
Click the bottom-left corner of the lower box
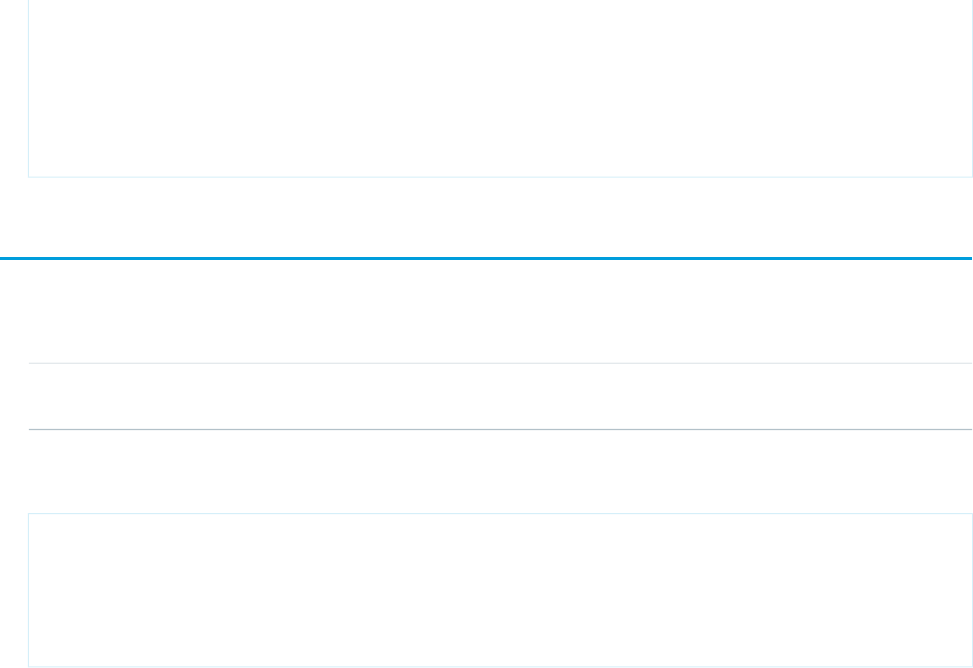pyautogui.click(x=28, y=666)
